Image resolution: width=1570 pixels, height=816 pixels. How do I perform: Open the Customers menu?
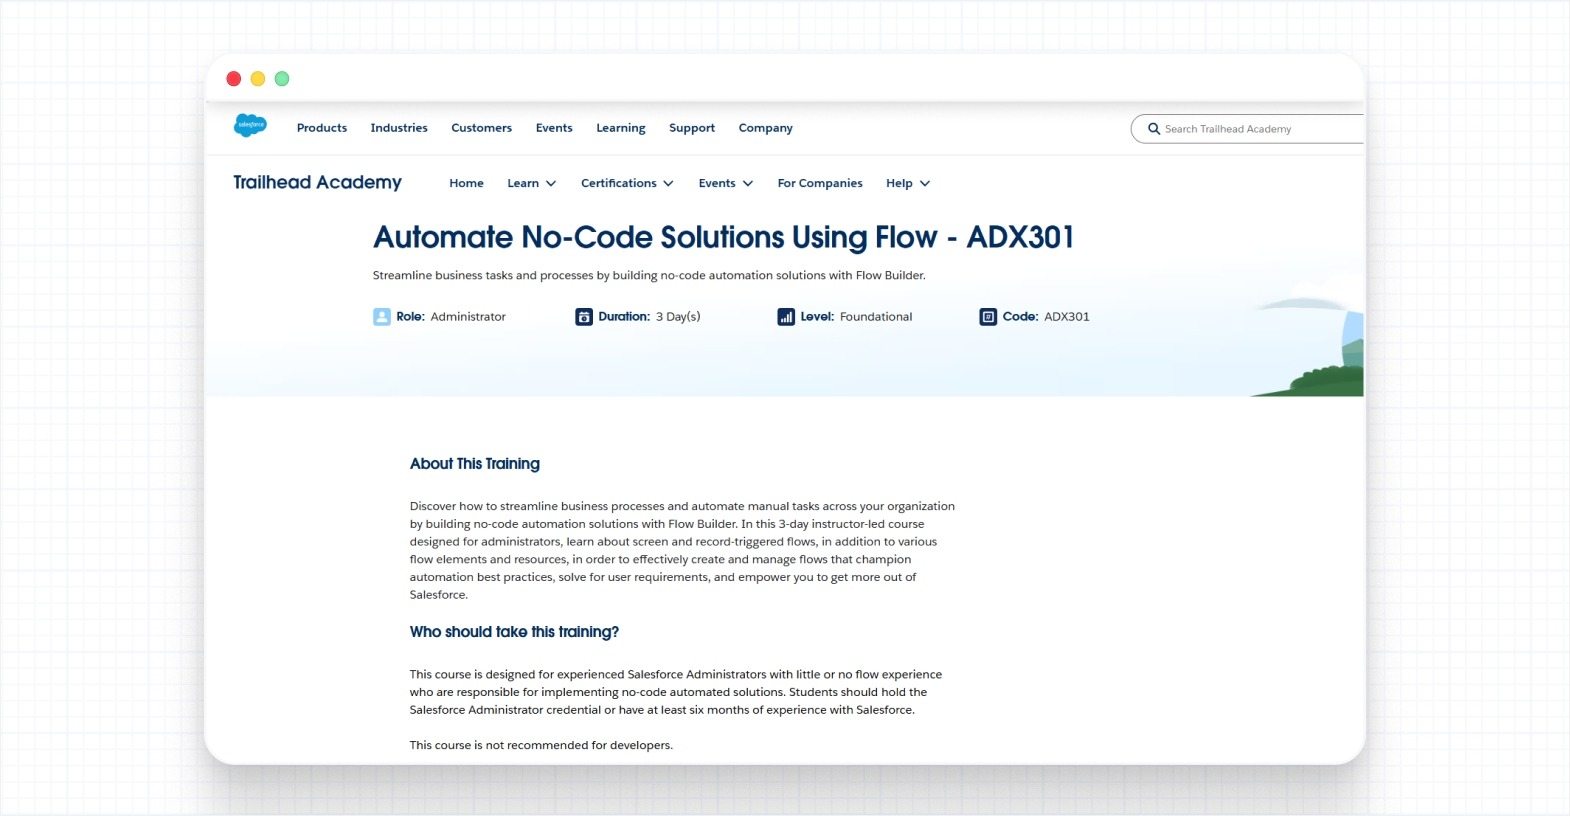click(481, 128)
